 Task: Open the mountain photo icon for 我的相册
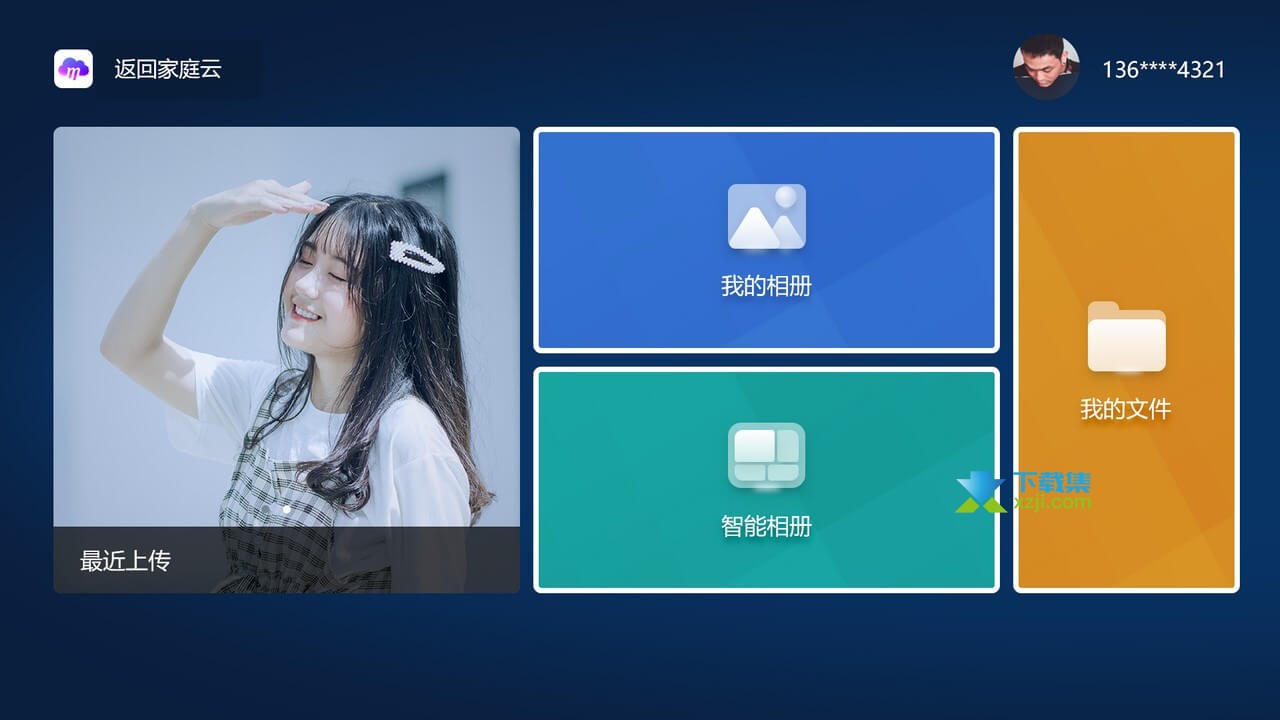pyautogui.click(x=767, y=217)
